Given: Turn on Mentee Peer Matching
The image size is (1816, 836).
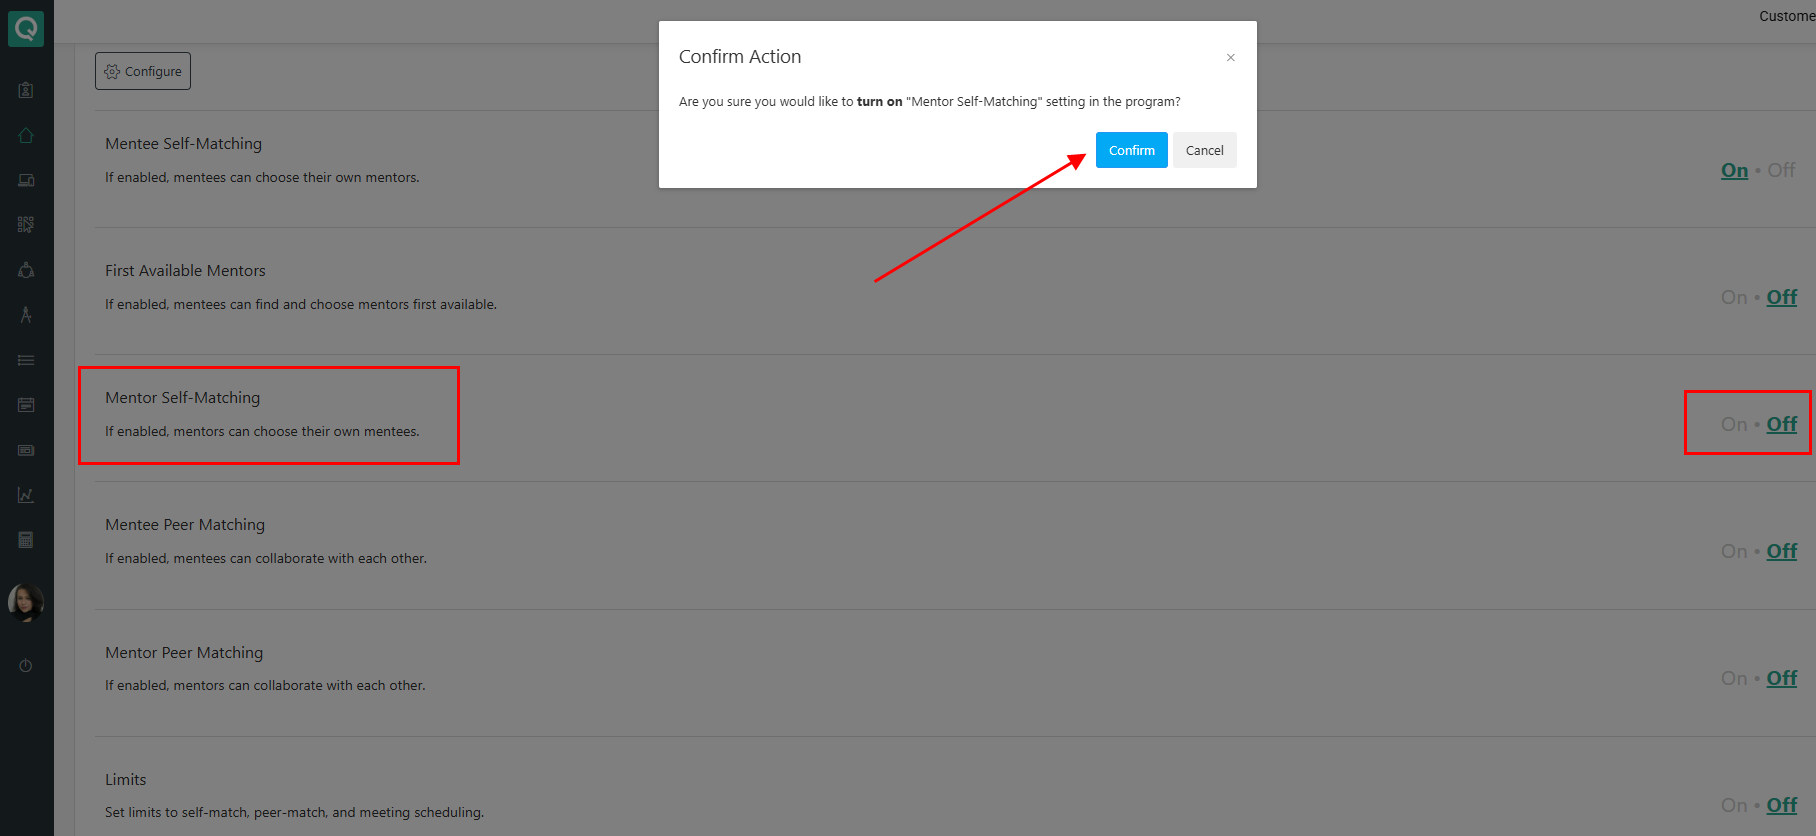Looking at the screenshot, I should point(1733,551).
